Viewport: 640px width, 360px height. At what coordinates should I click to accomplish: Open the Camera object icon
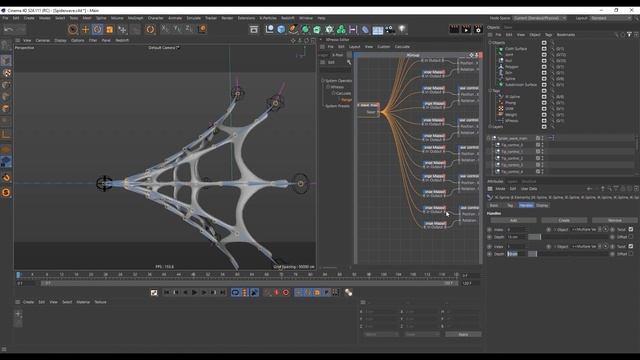coord(390,29)
